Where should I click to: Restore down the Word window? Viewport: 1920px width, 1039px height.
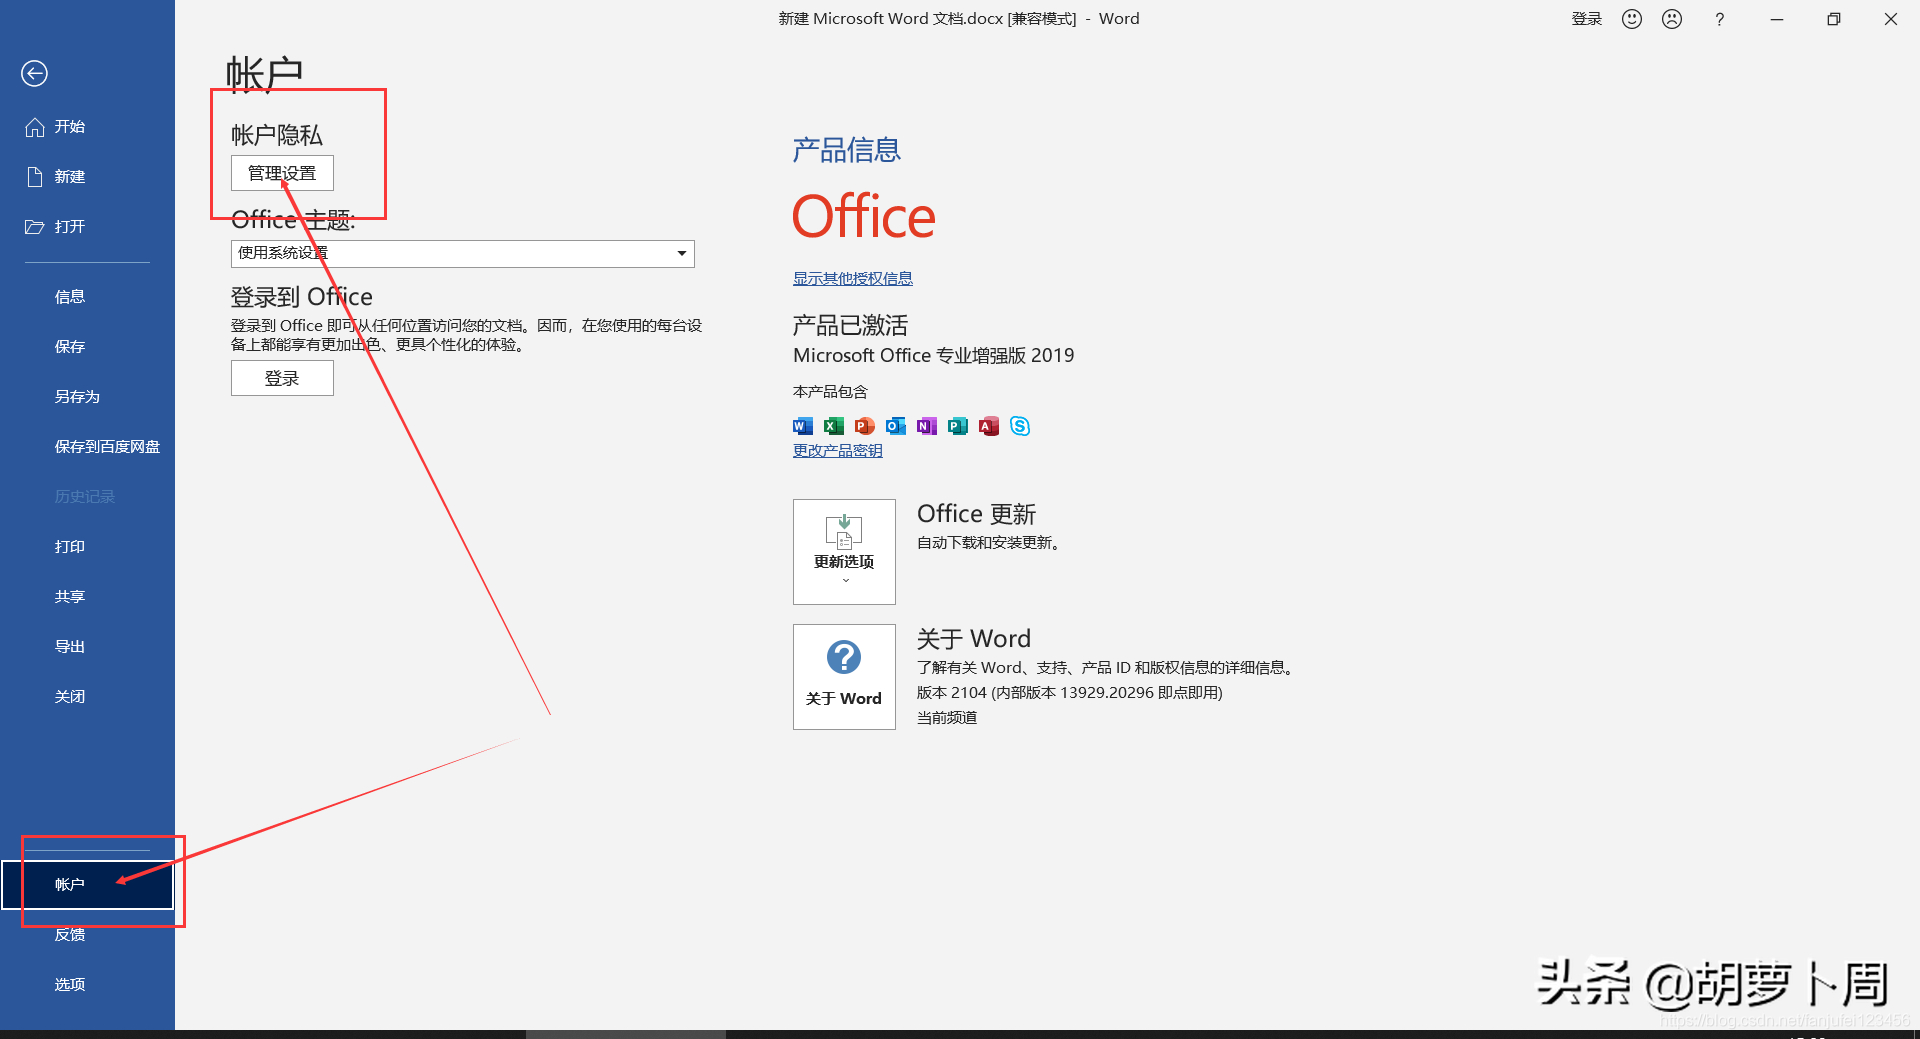click(1834, 19)
